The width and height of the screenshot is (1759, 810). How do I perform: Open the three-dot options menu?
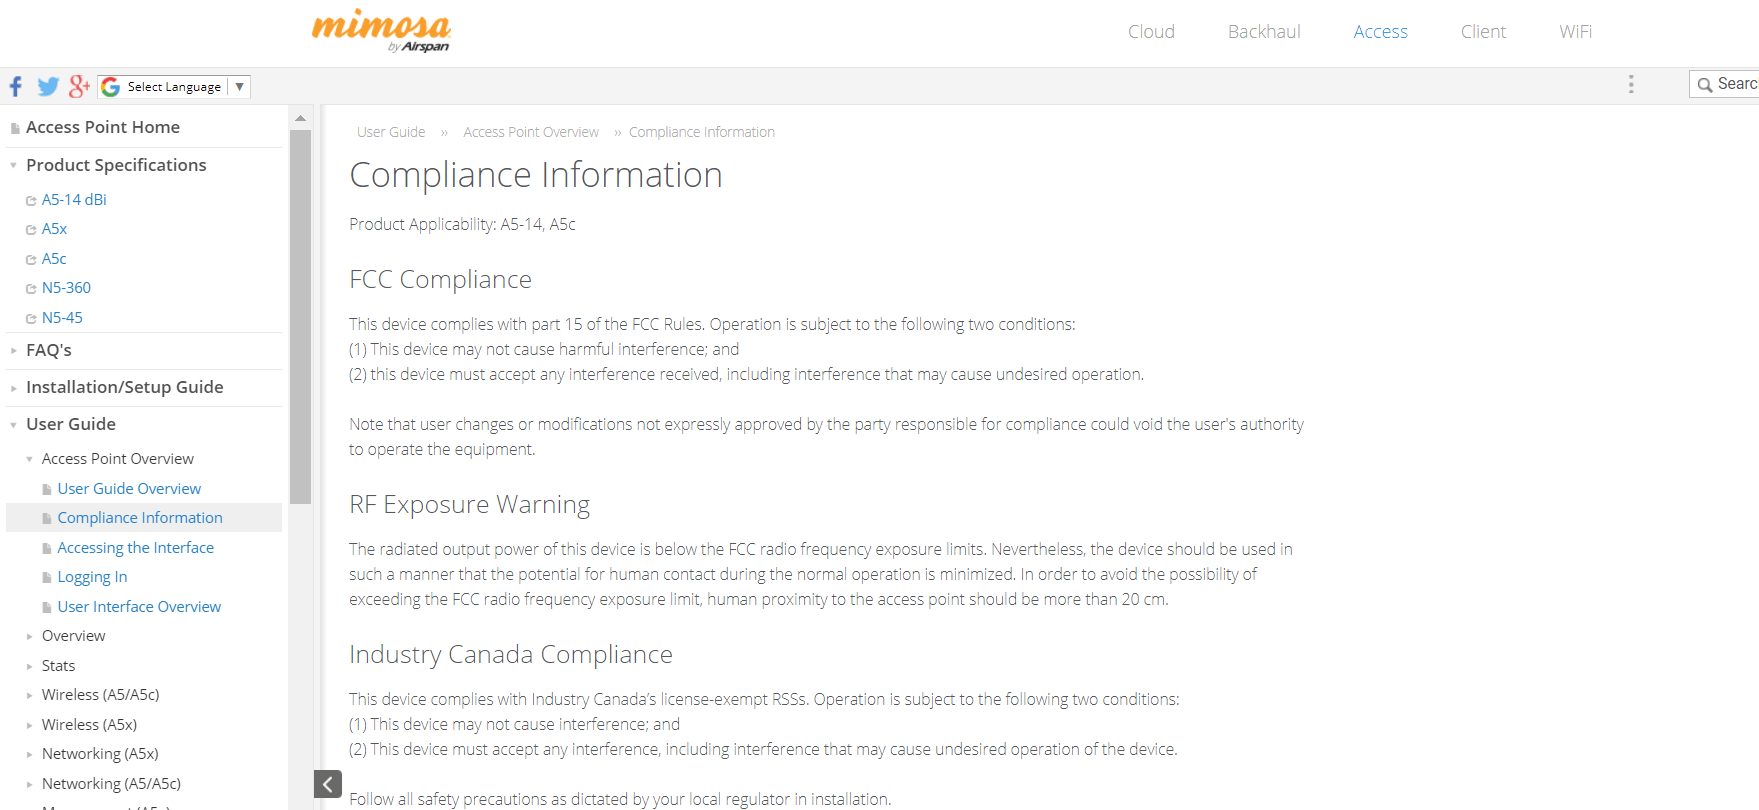click(1631, 85)
